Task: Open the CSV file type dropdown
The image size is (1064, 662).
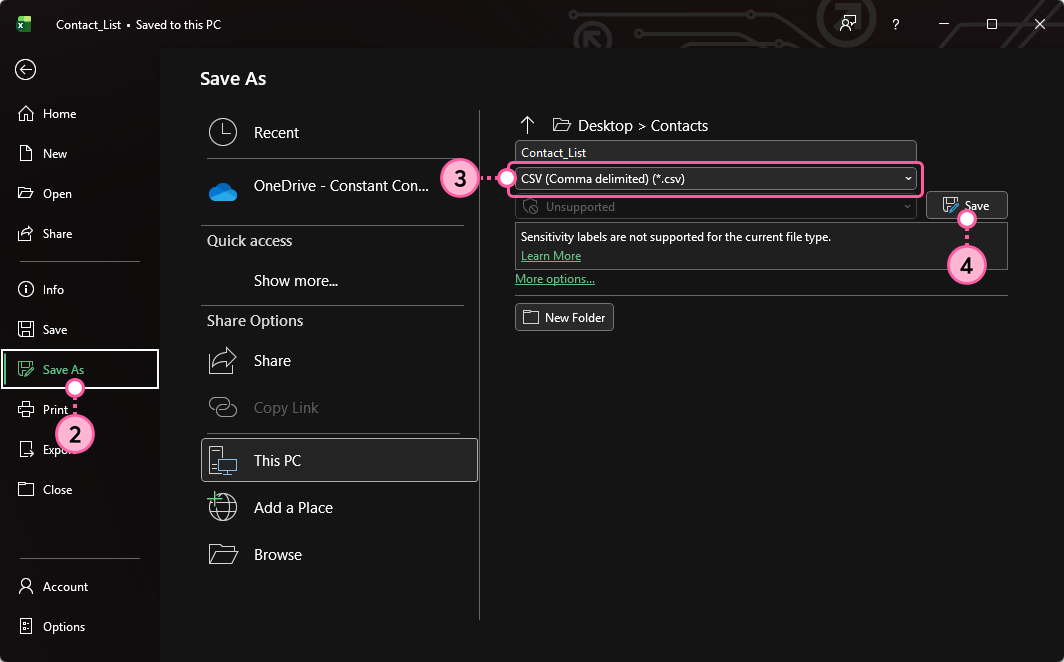Action: pyautogui.click(x=716, y=178)
